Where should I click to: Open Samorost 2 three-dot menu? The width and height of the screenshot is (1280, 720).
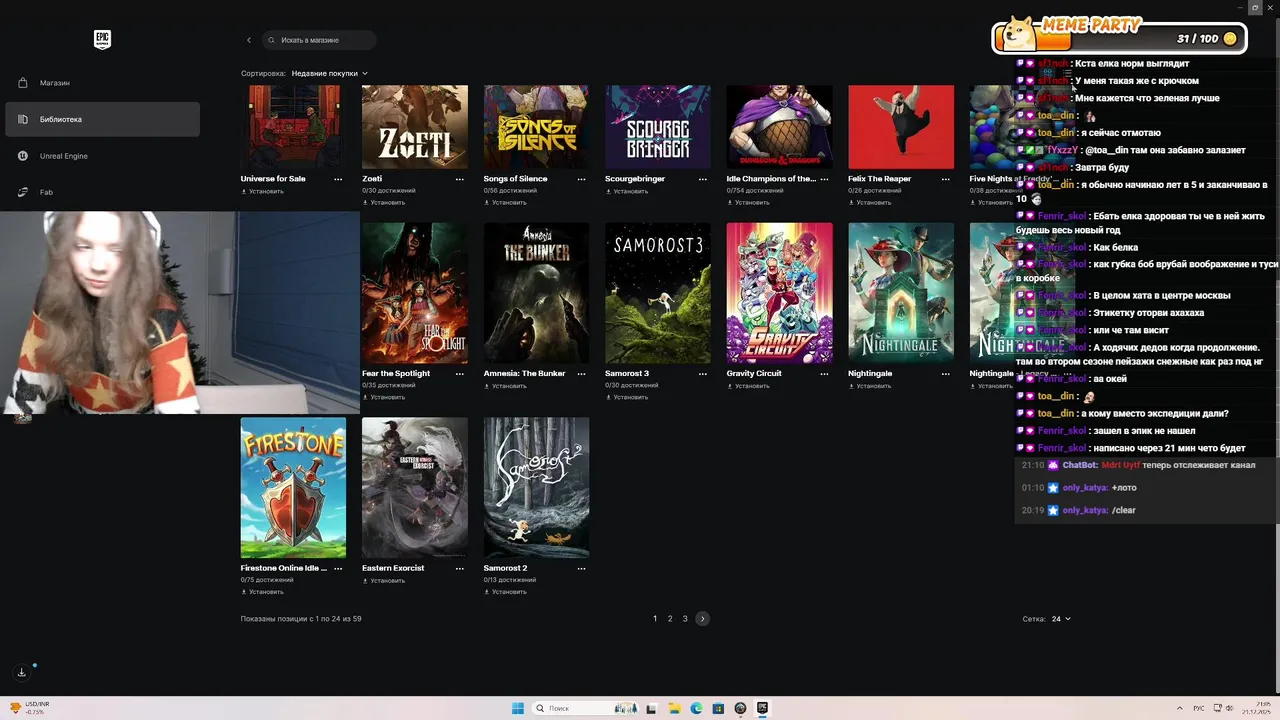click(581, 568)
